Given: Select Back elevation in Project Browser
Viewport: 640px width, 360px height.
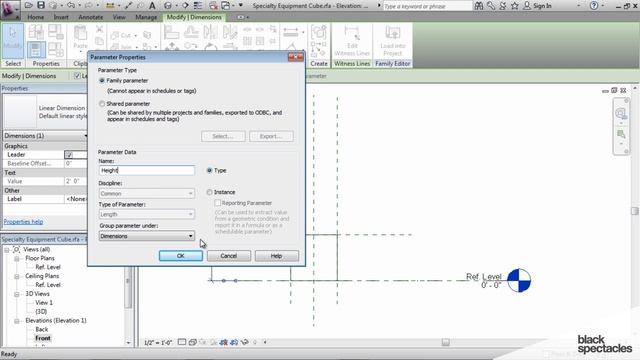Looking at the screenshot, I should tap(42, 329).
